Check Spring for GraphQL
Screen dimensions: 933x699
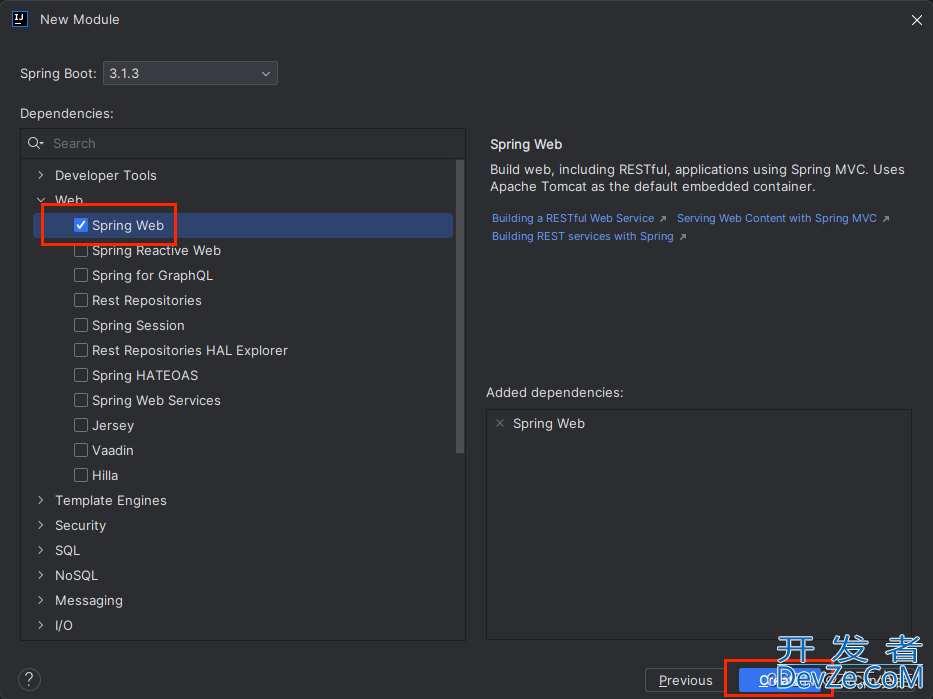81,275
